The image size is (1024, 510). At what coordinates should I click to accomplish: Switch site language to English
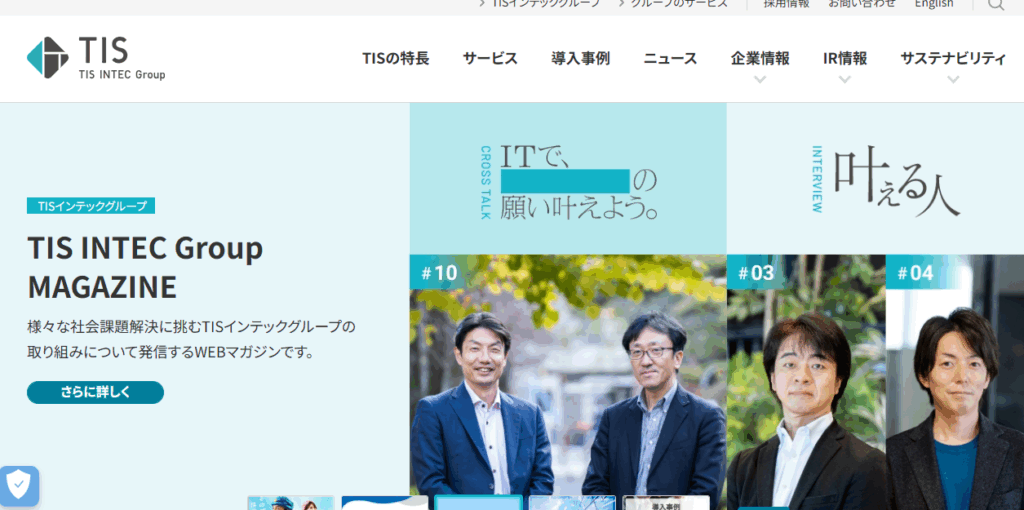pyautogui.click(x=934, y=3)
